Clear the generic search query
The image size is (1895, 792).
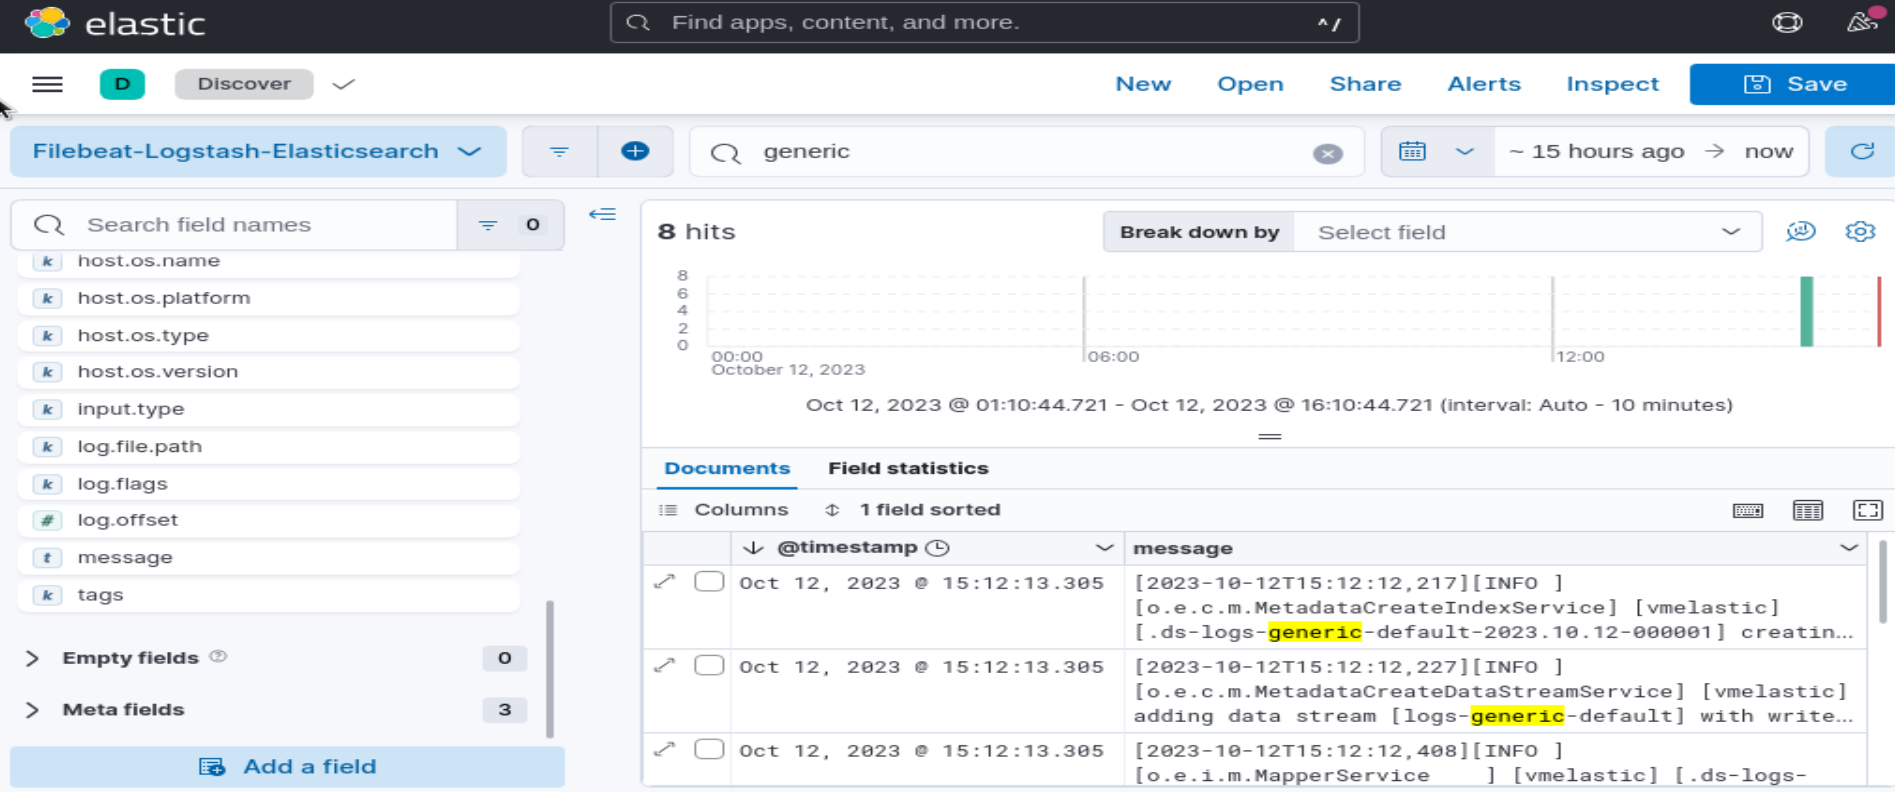pyautogui.click(x=1327, y=153)
